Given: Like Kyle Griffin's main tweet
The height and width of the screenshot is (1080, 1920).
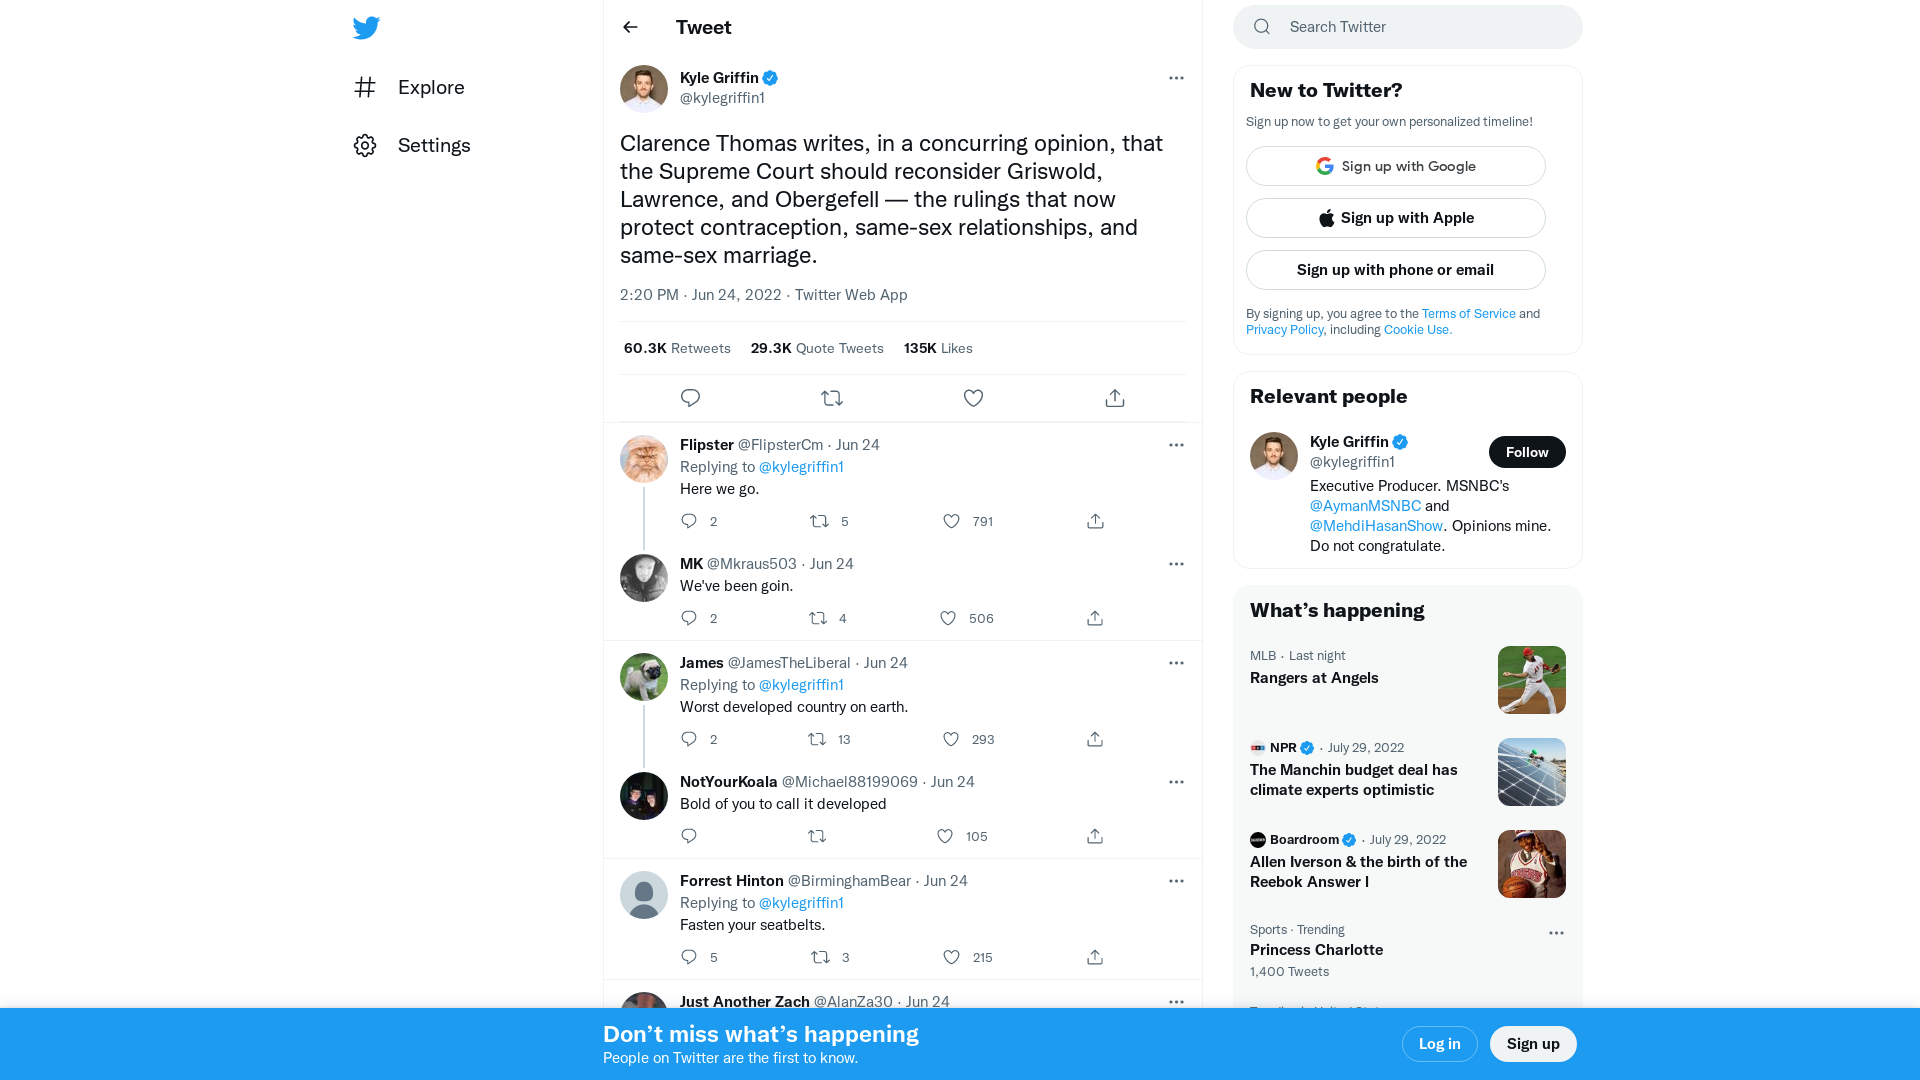Looking at the screenshot, I should point(973,398).
